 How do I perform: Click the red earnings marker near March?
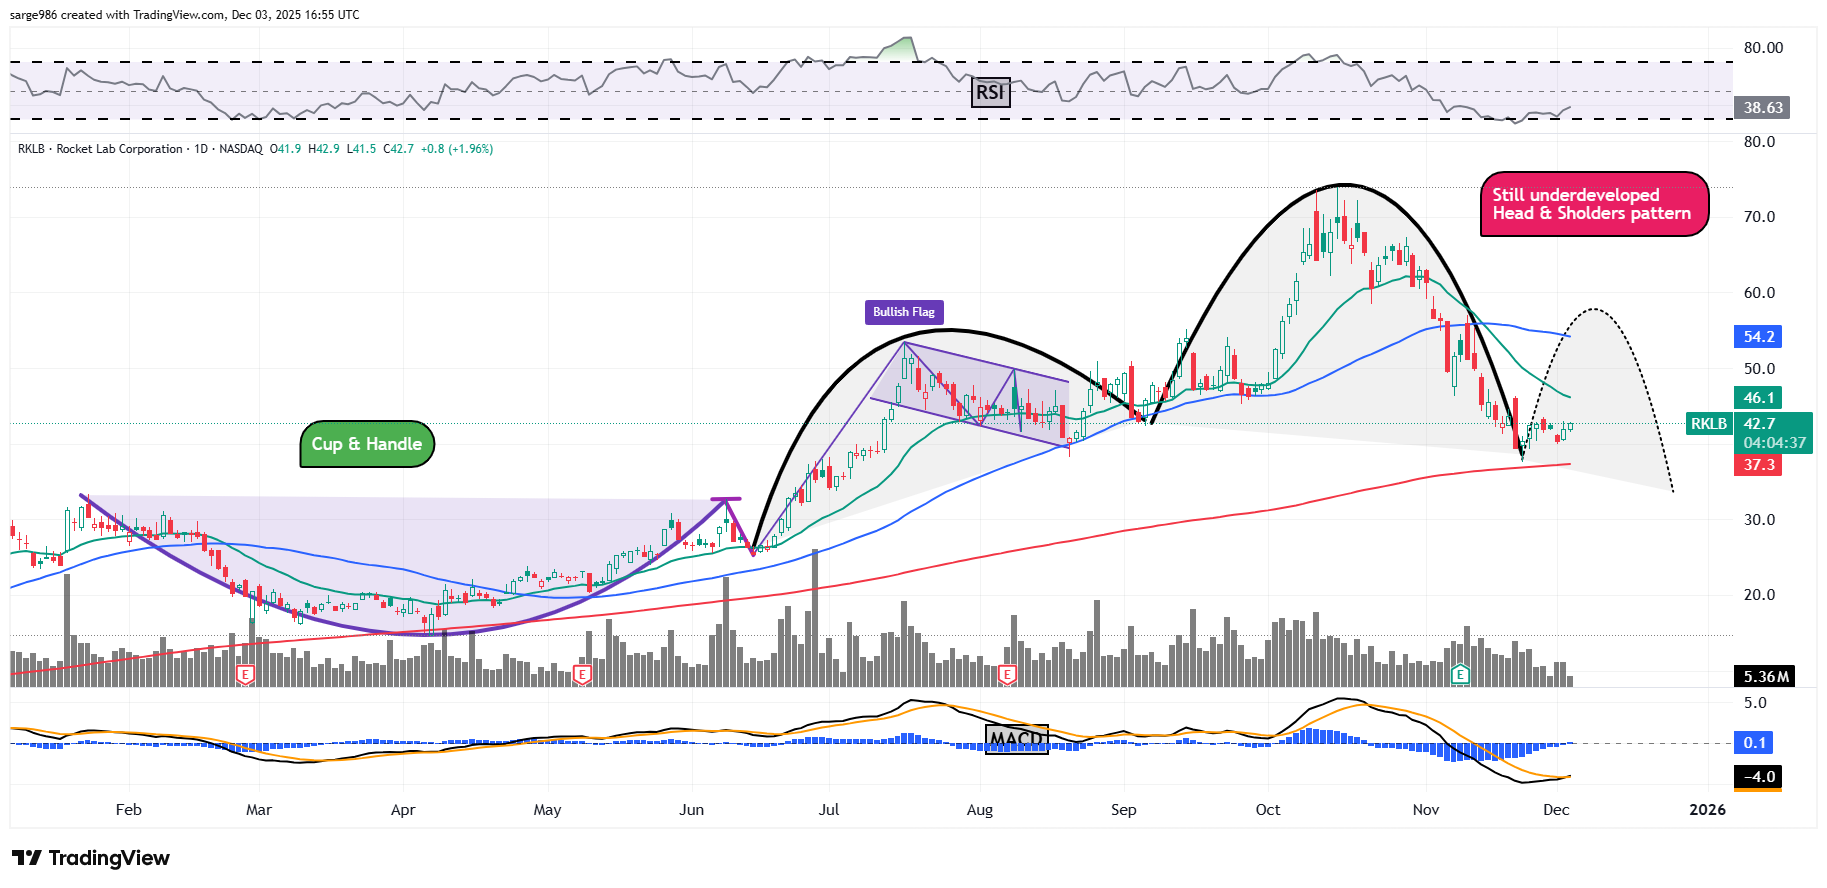tap(245, 675)
